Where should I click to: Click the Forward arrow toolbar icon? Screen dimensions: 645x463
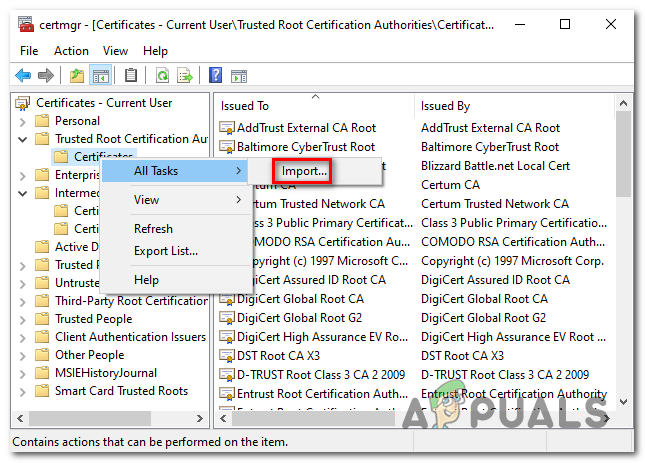click(46, 76)
